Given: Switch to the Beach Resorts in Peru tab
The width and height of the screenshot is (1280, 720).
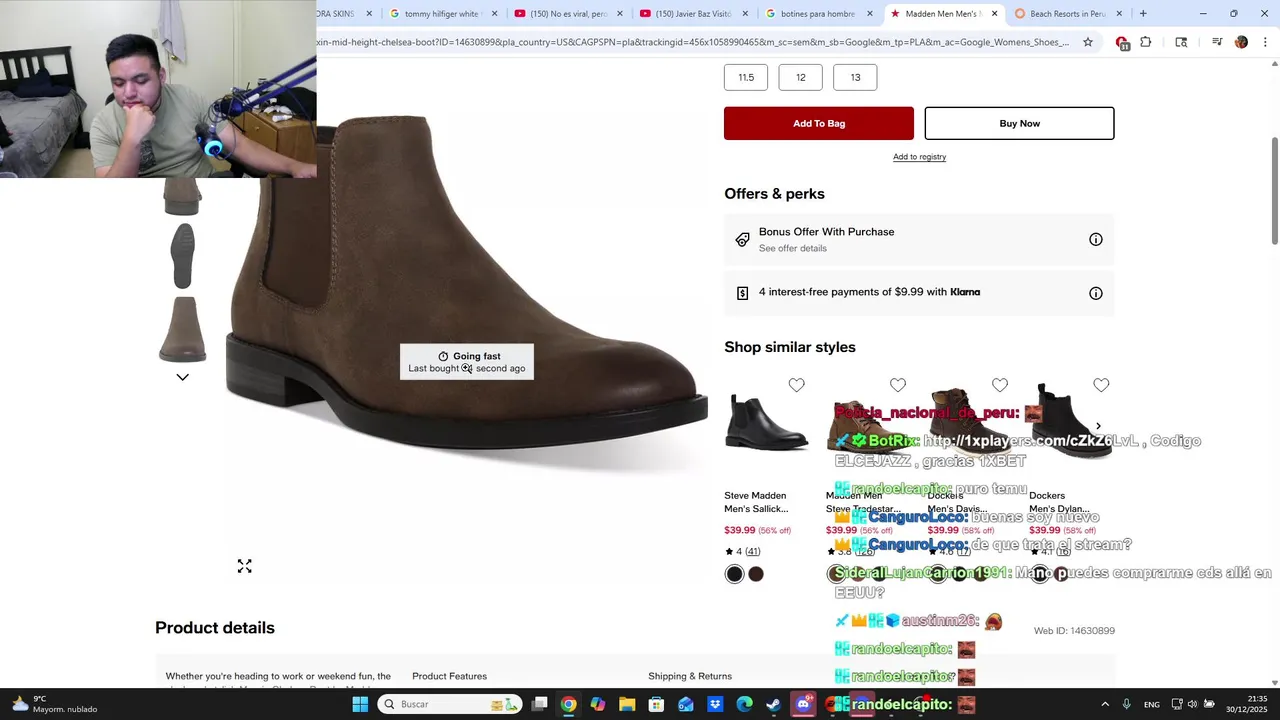Looking at the screenshot, I should pyautogui.click(x=1067, y=14).
